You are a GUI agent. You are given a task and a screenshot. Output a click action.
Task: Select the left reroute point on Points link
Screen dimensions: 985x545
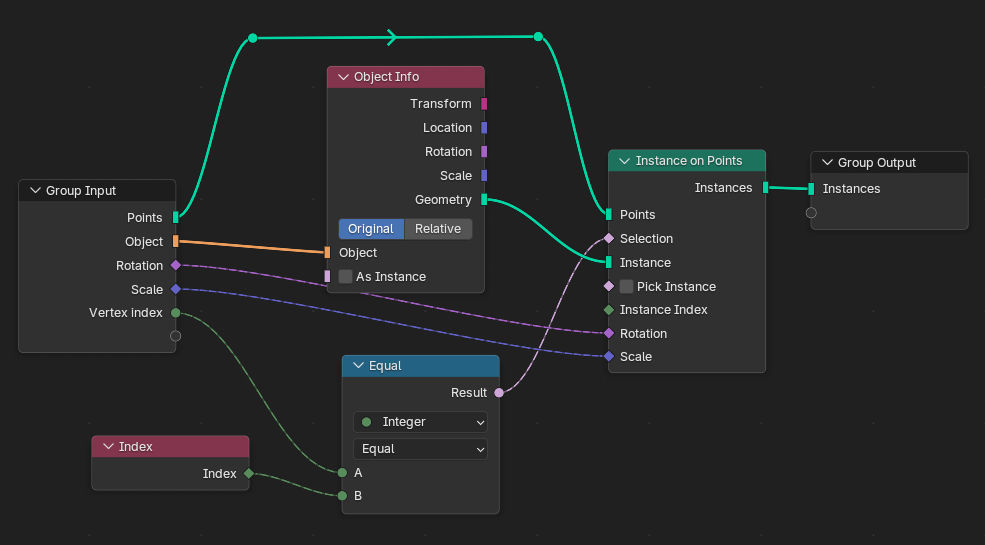click(253, 38)
